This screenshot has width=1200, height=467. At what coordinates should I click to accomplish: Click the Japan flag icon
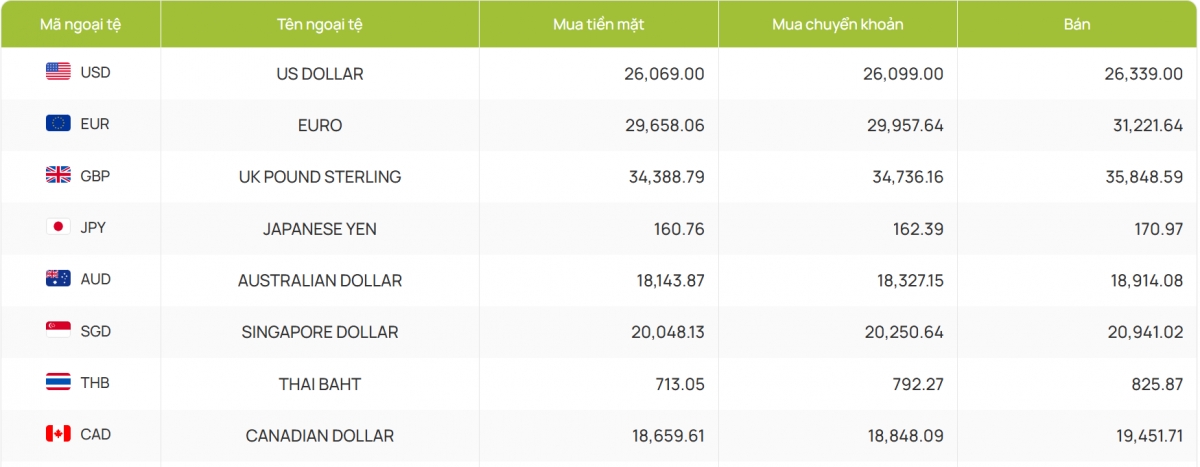click(58, 227)
